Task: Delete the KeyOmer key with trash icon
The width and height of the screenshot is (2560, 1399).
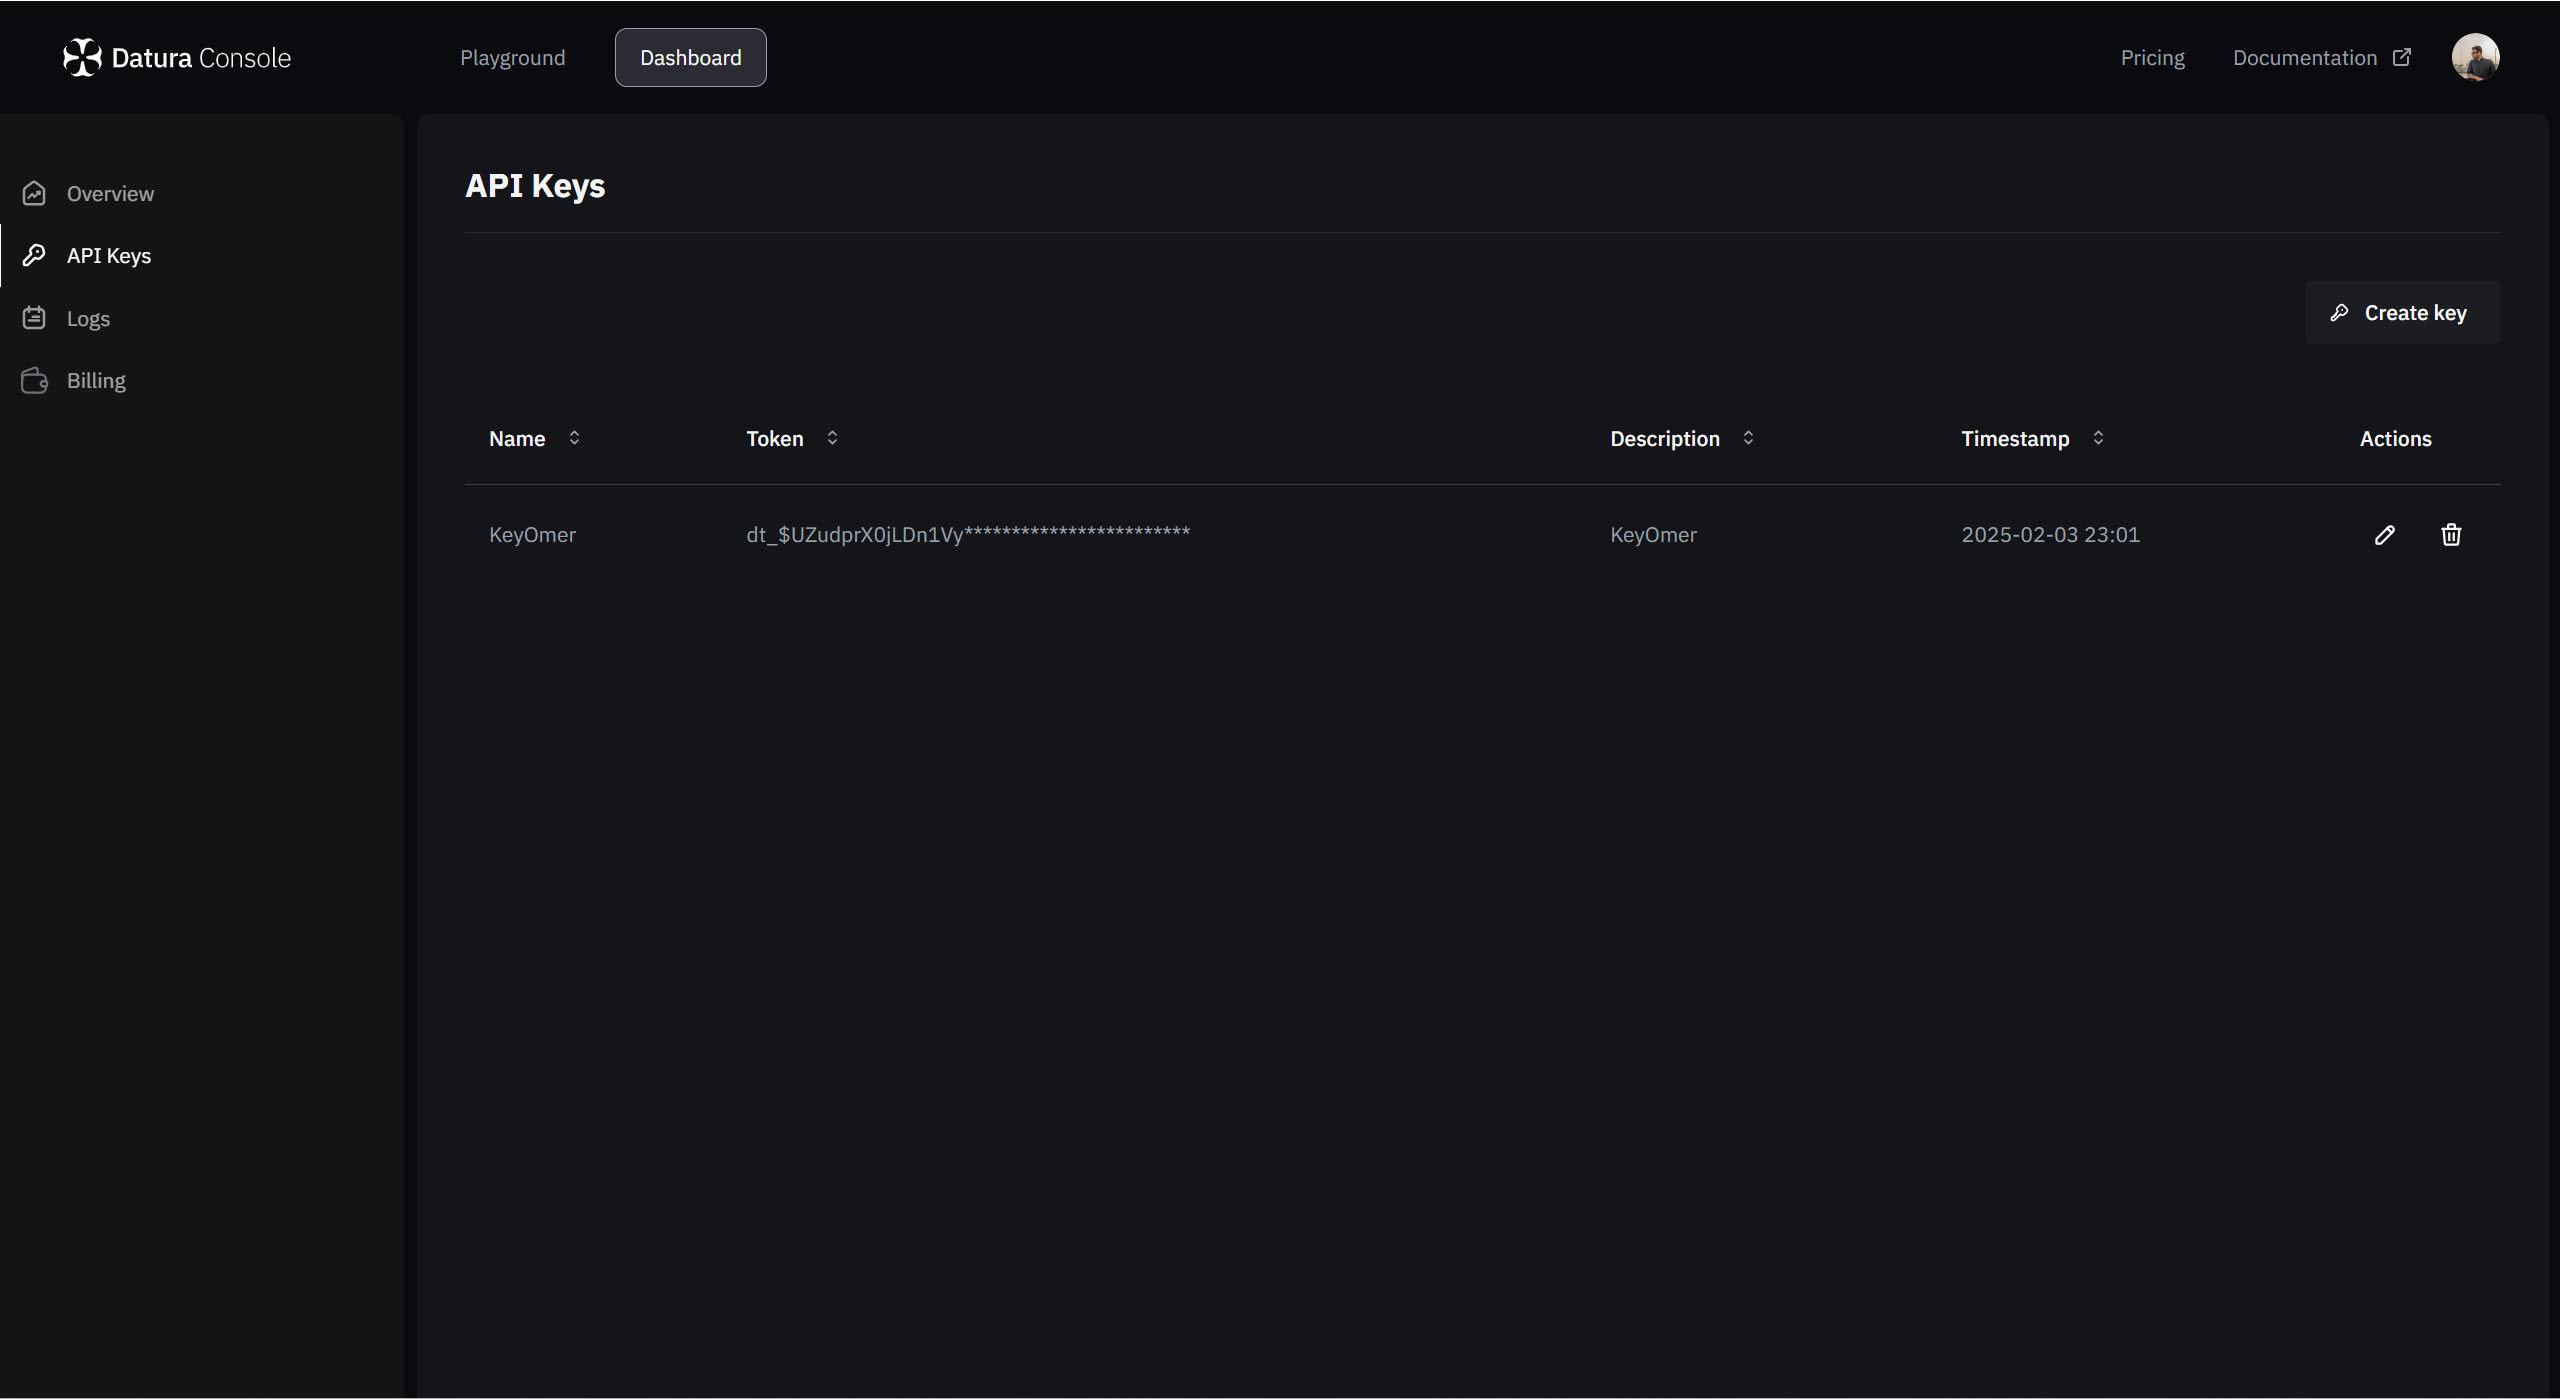Action: click(x=2450, y=535)
